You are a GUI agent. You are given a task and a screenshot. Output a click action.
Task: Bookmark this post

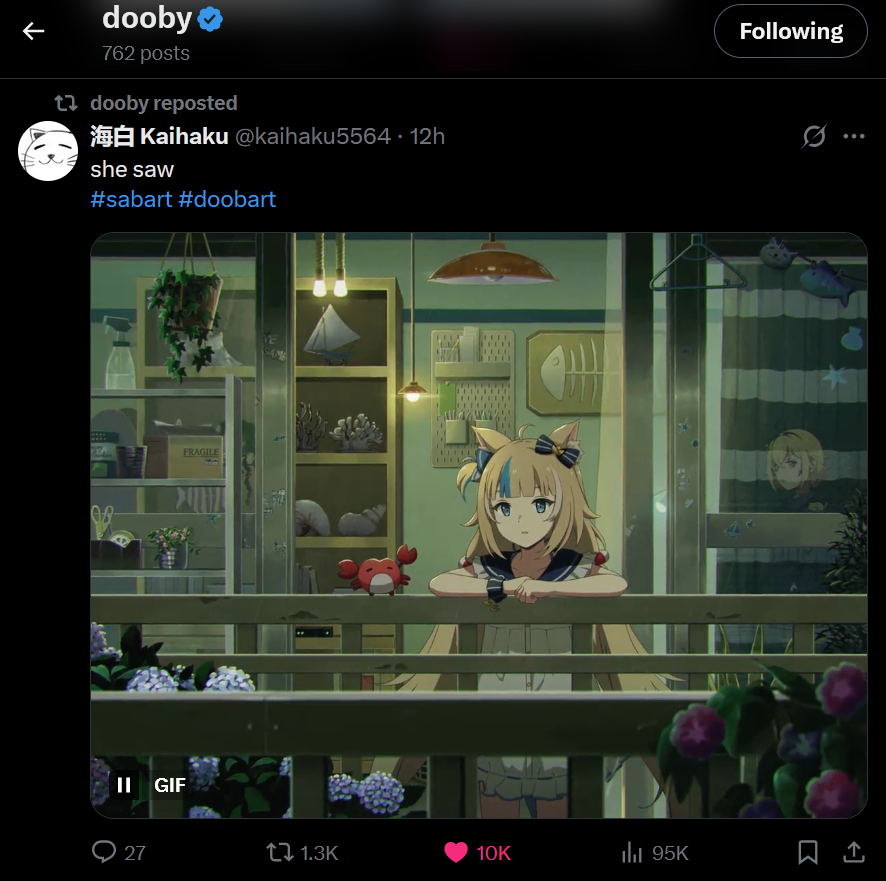pyautogui.click(x=807, y=852)
